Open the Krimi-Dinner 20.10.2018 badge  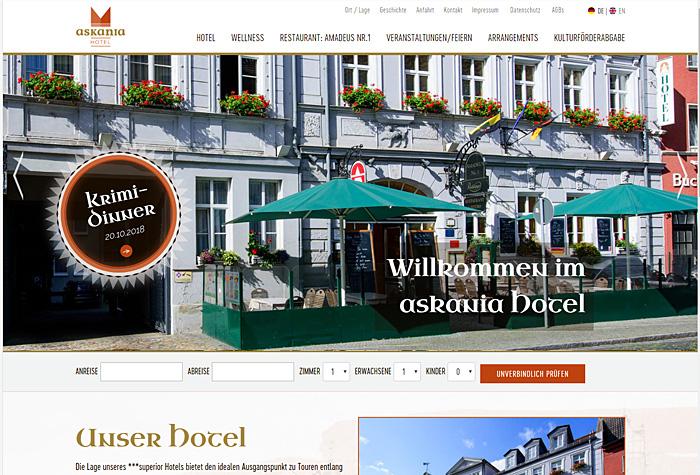(119, 213)
